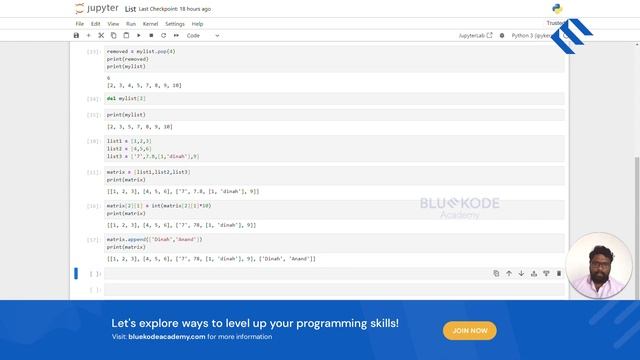Click the cell with matrix[2][1] = int(...)
The height and width of the screenshot is (360, 640).
pyautogui.click(x=334, y=210)
